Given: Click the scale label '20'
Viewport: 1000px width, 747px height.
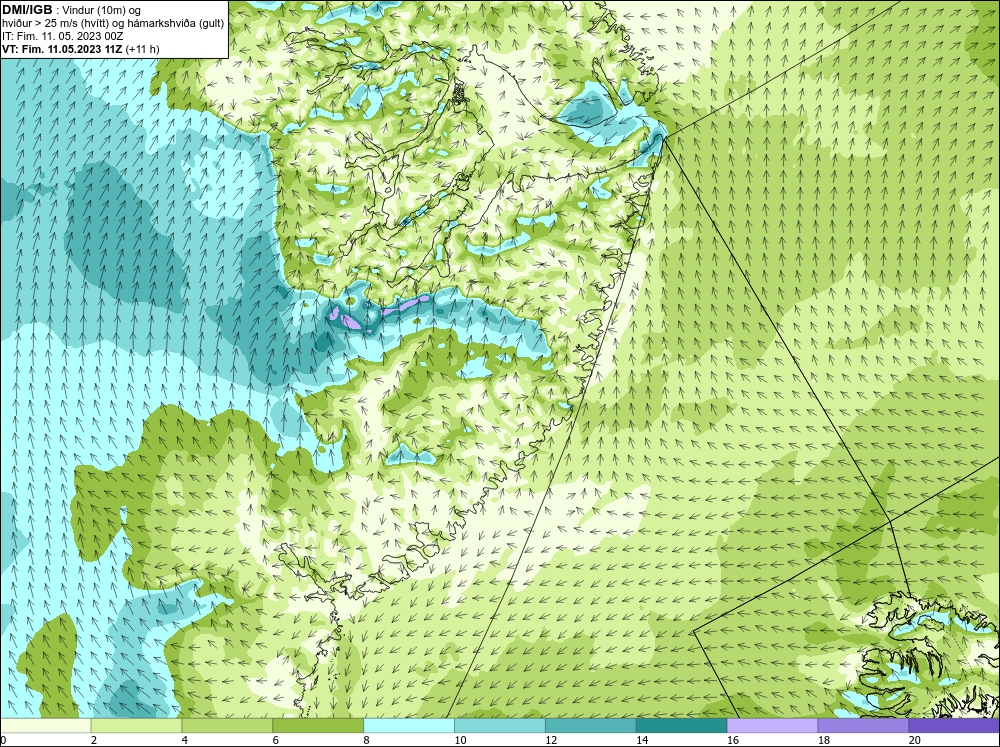Looking at the screenshot, I should click(915, 740).
